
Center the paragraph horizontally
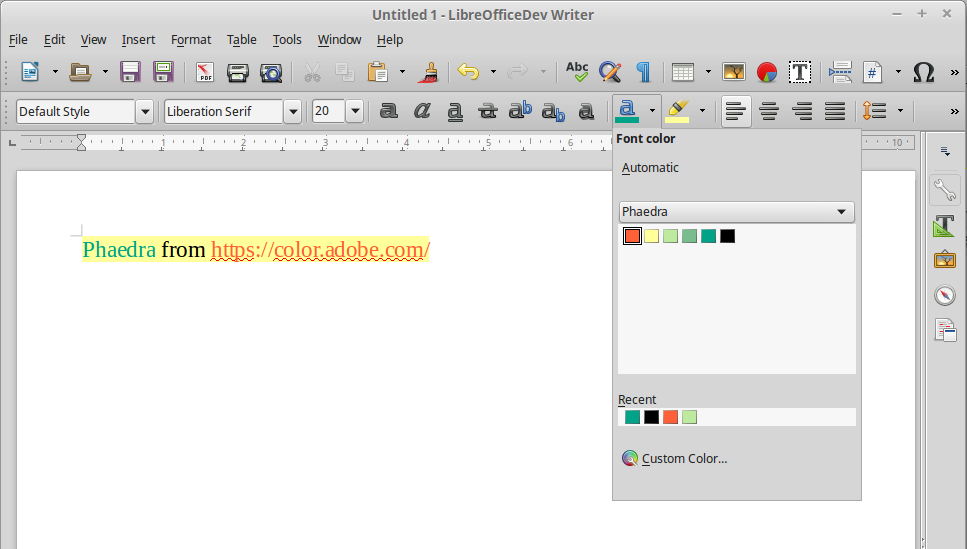coord(769,111)
